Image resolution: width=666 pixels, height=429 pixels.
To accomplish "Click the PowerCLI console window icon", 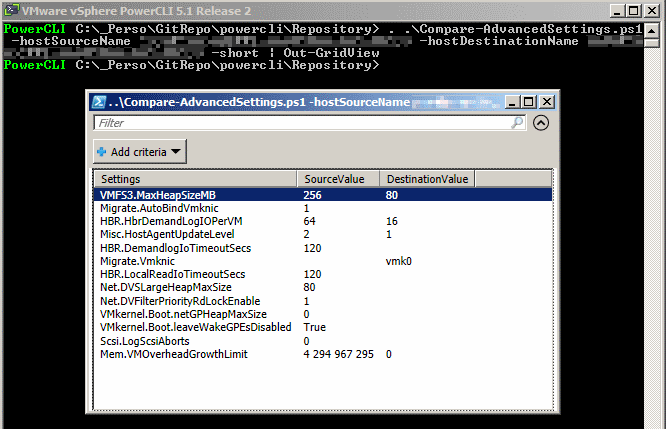I will [x=11, y=10].
